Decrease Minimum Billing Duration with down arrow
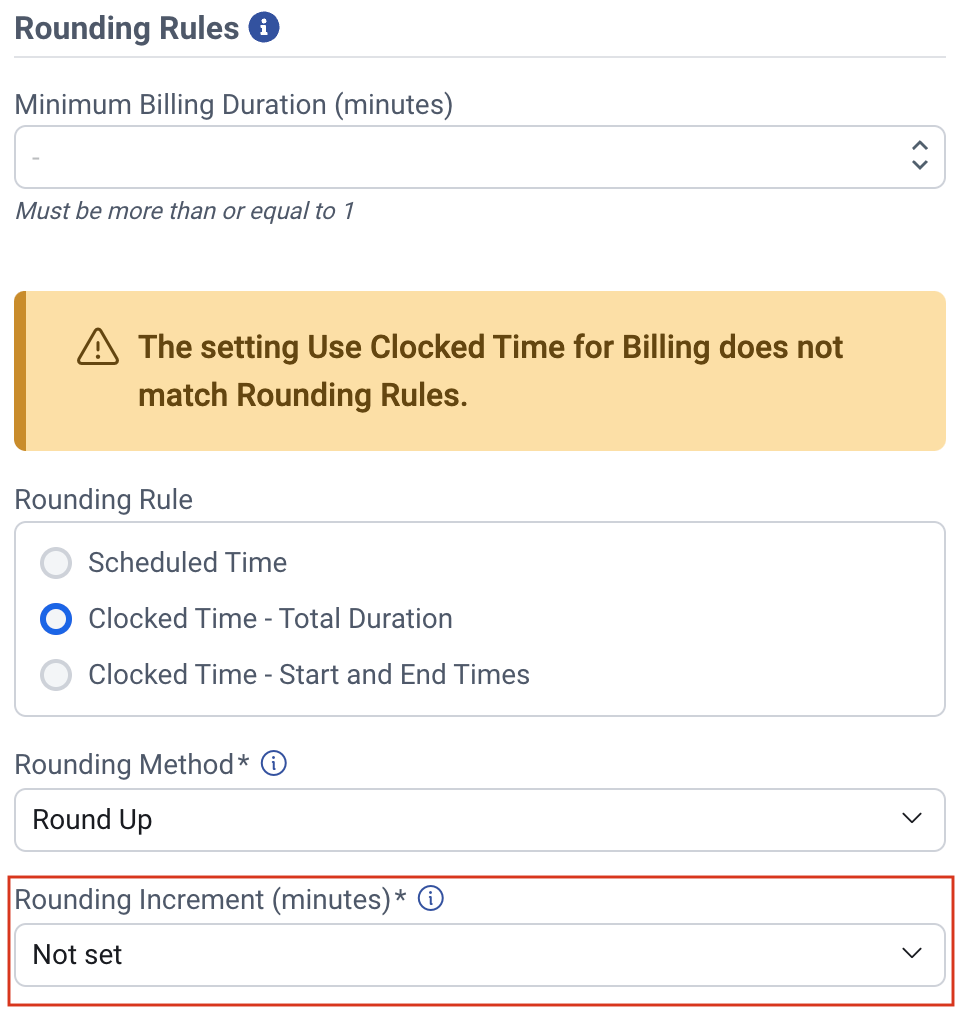The width and height of the screenshot is (960, 1022). 920,166
